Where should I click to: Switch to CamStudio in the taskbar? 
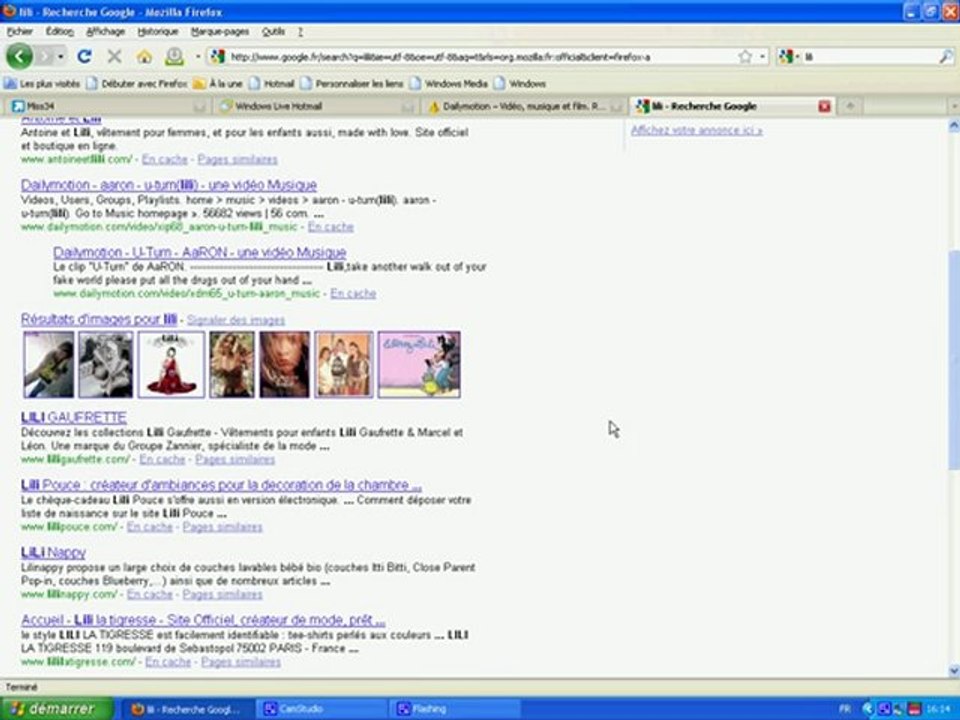click(321, 709)
